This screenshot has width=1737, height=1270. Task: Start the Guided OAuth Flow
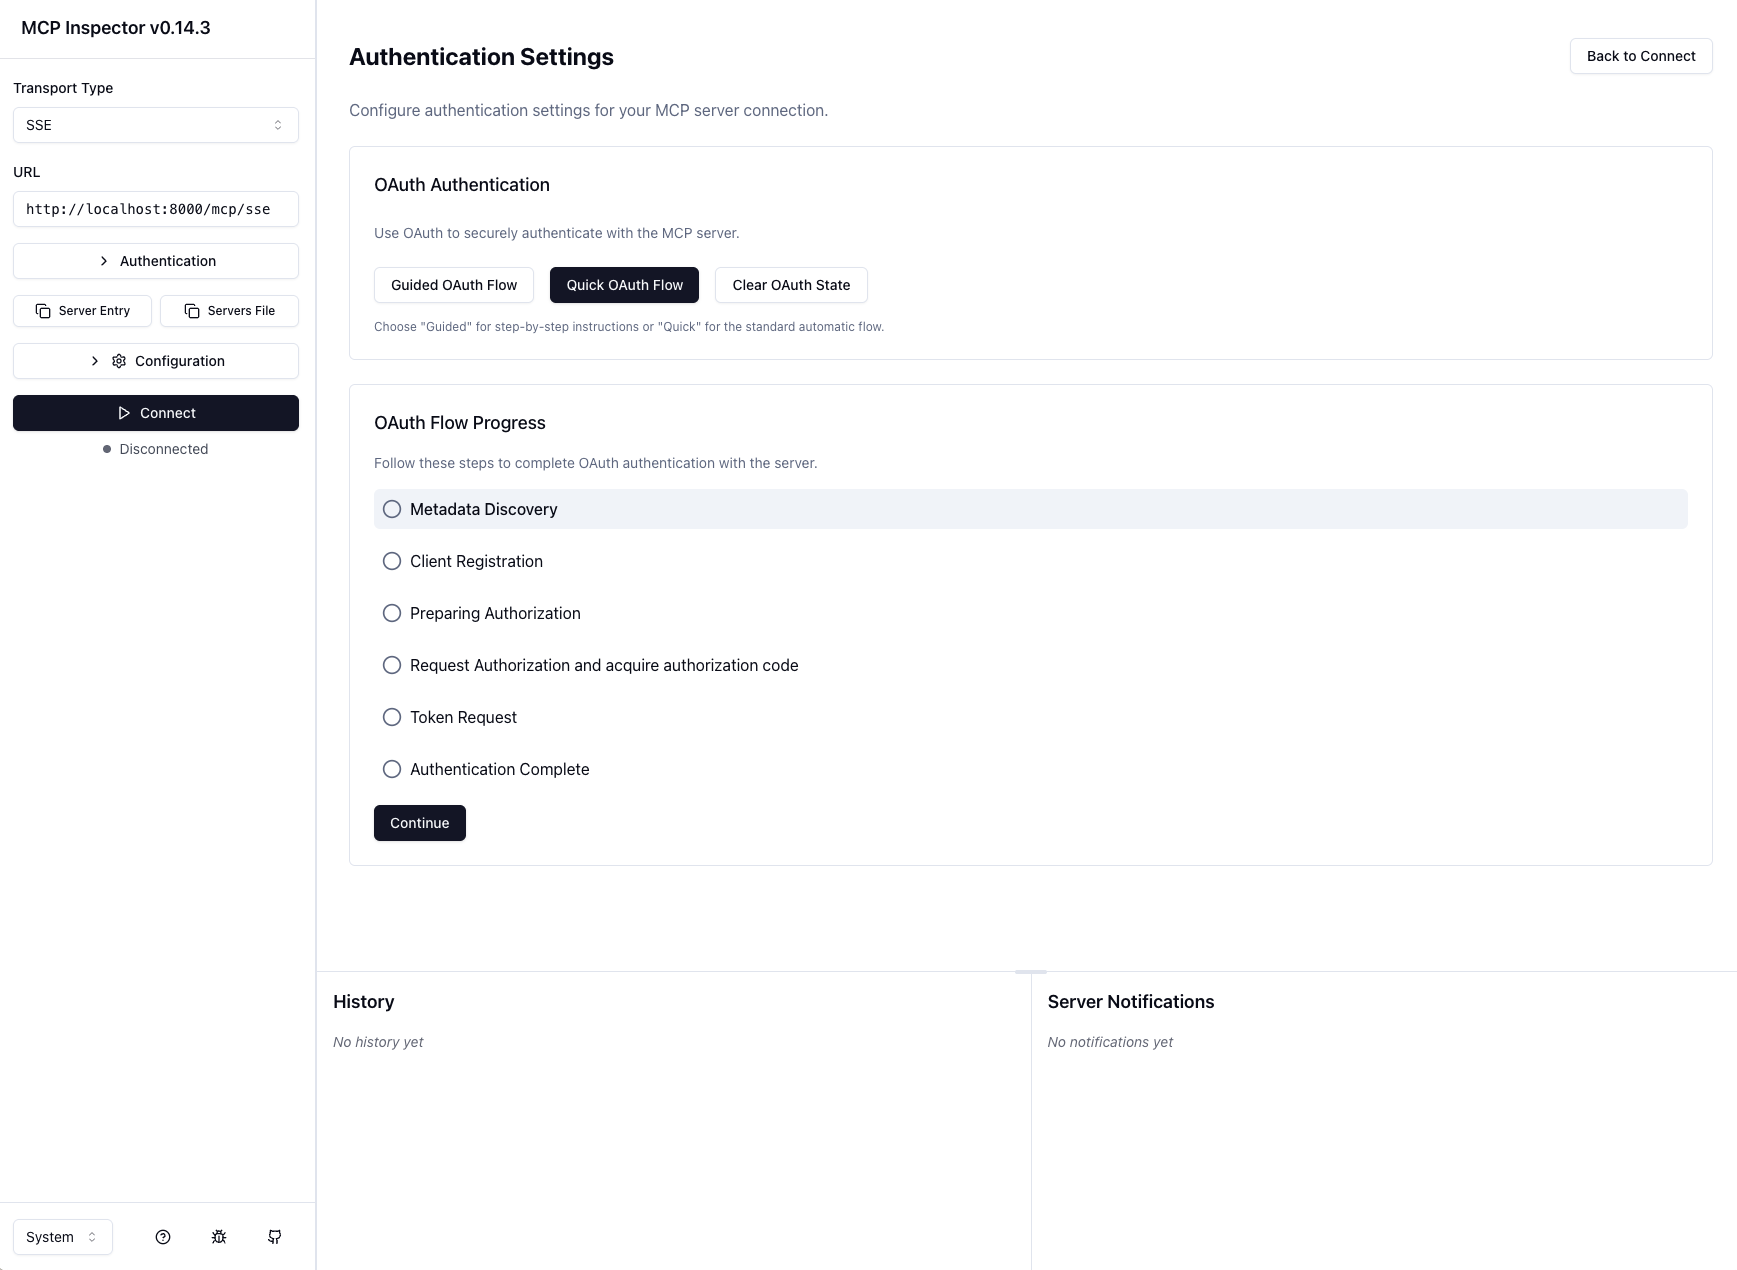(454, 285)
